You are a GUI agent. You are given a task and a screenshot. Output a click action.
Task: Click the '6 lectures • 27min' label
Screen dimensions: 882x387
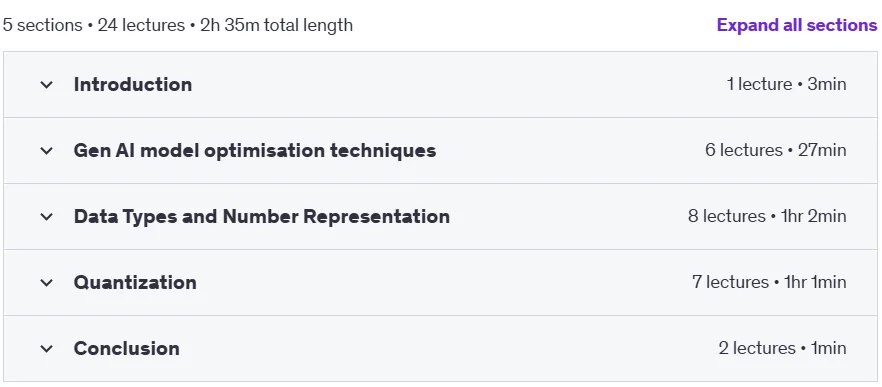pyautogui.click(x=776, y=150)
